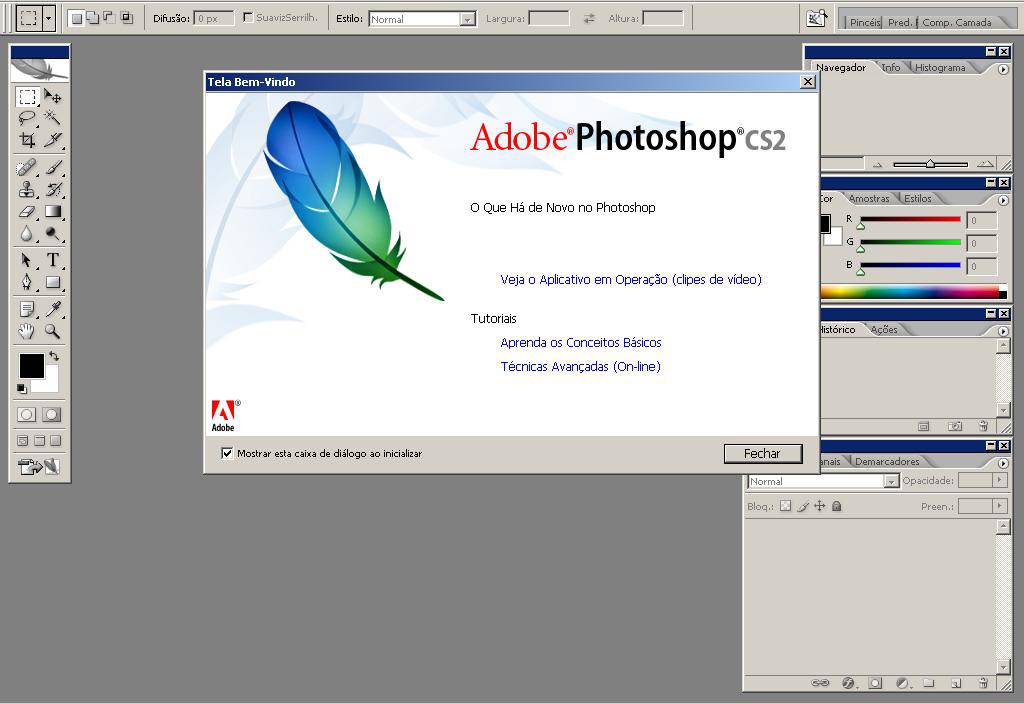Switch to the Info tab

tap(891, 67)
